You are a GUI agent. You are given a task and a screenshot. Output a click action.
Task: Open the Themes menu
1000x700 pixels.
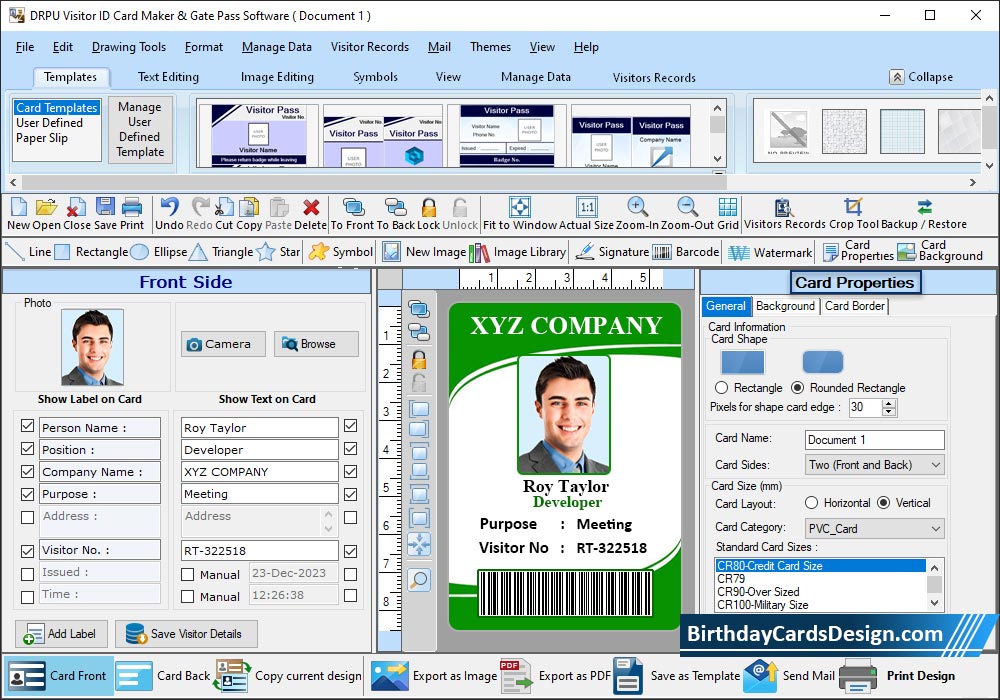[x=490, y=47]
